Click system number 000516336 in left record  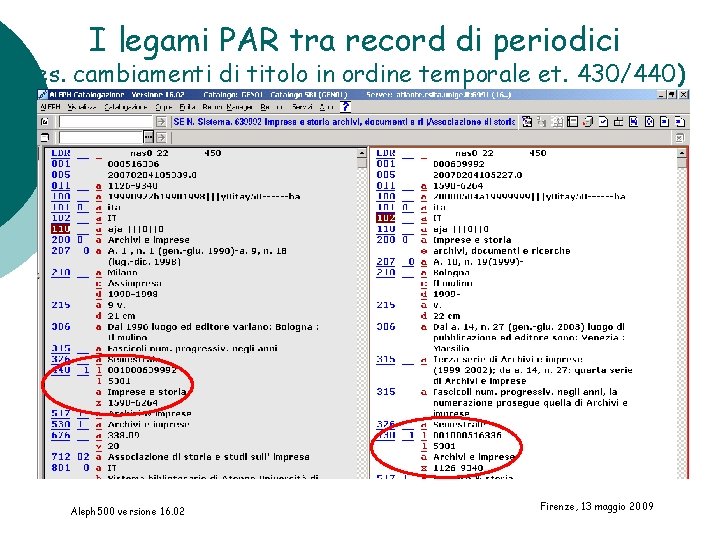click(x=133, y=164)
